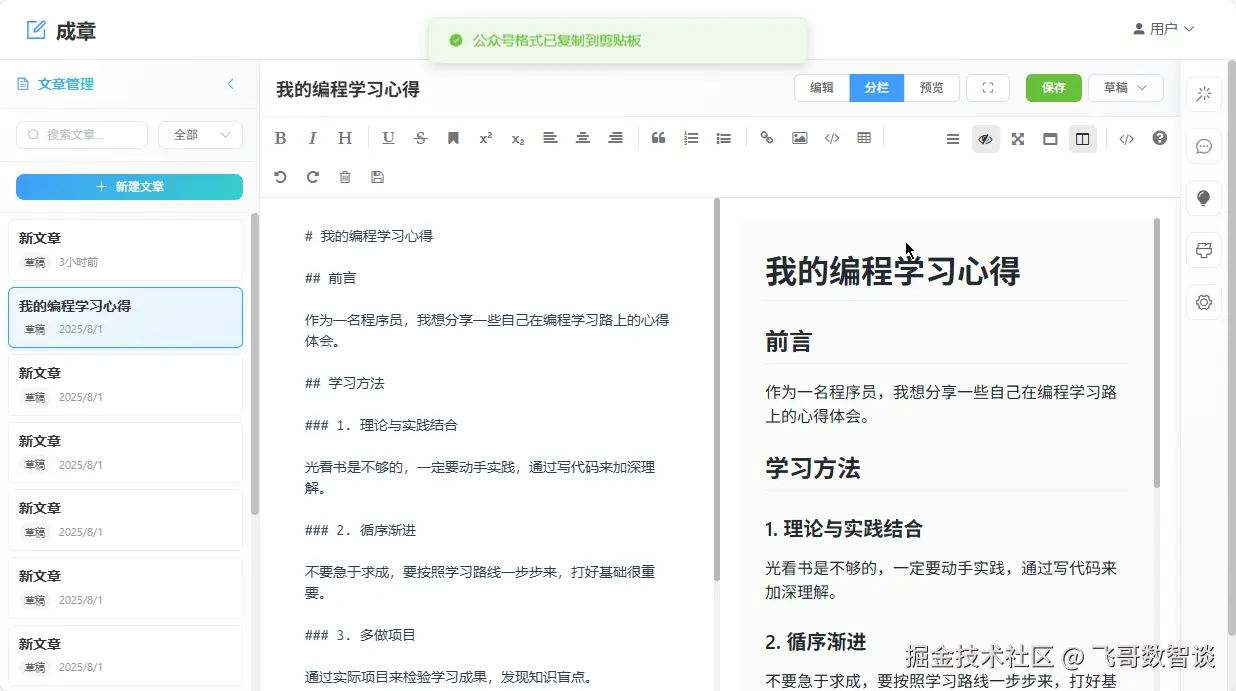The height and width of the screenshot is (691, 1236).
Task: Expand the 用户 account menu
Action: pyautogui.click(x=1163, y=29)
